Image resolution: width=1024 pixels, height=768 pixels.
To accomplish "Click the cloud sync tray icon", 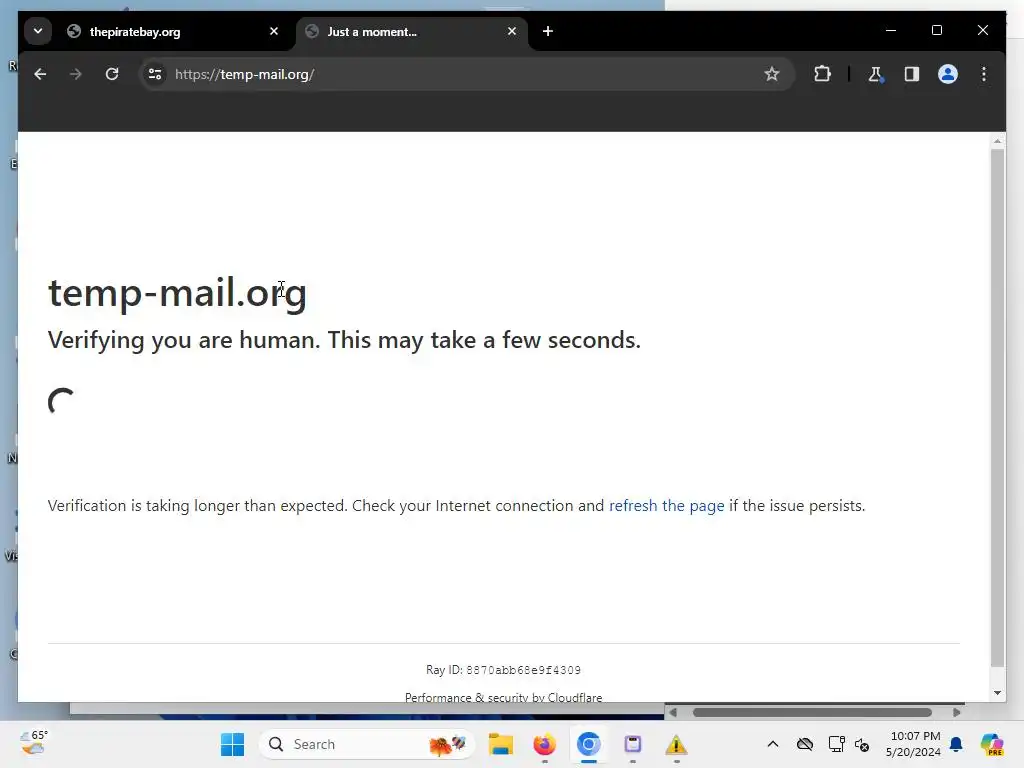I will coord(805,744).
